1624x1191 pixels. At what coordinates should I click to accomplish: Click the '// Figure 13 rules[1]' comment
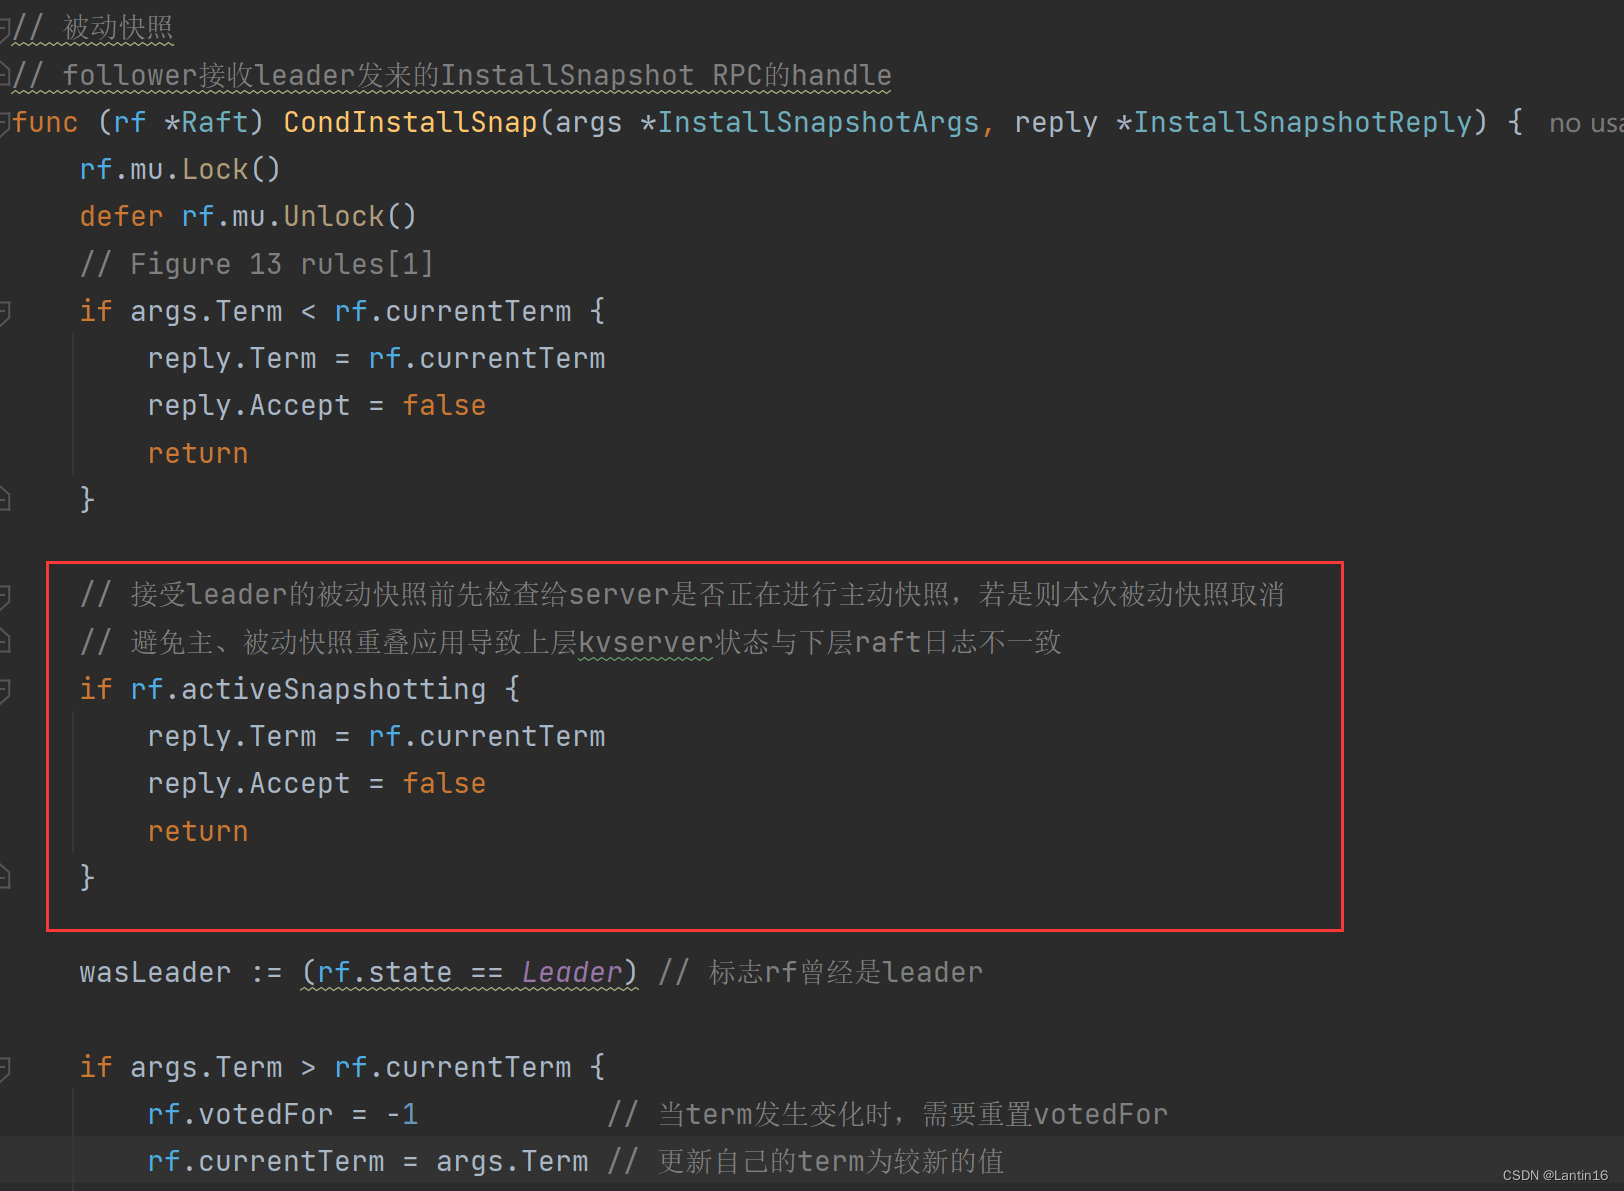(256, 264)
